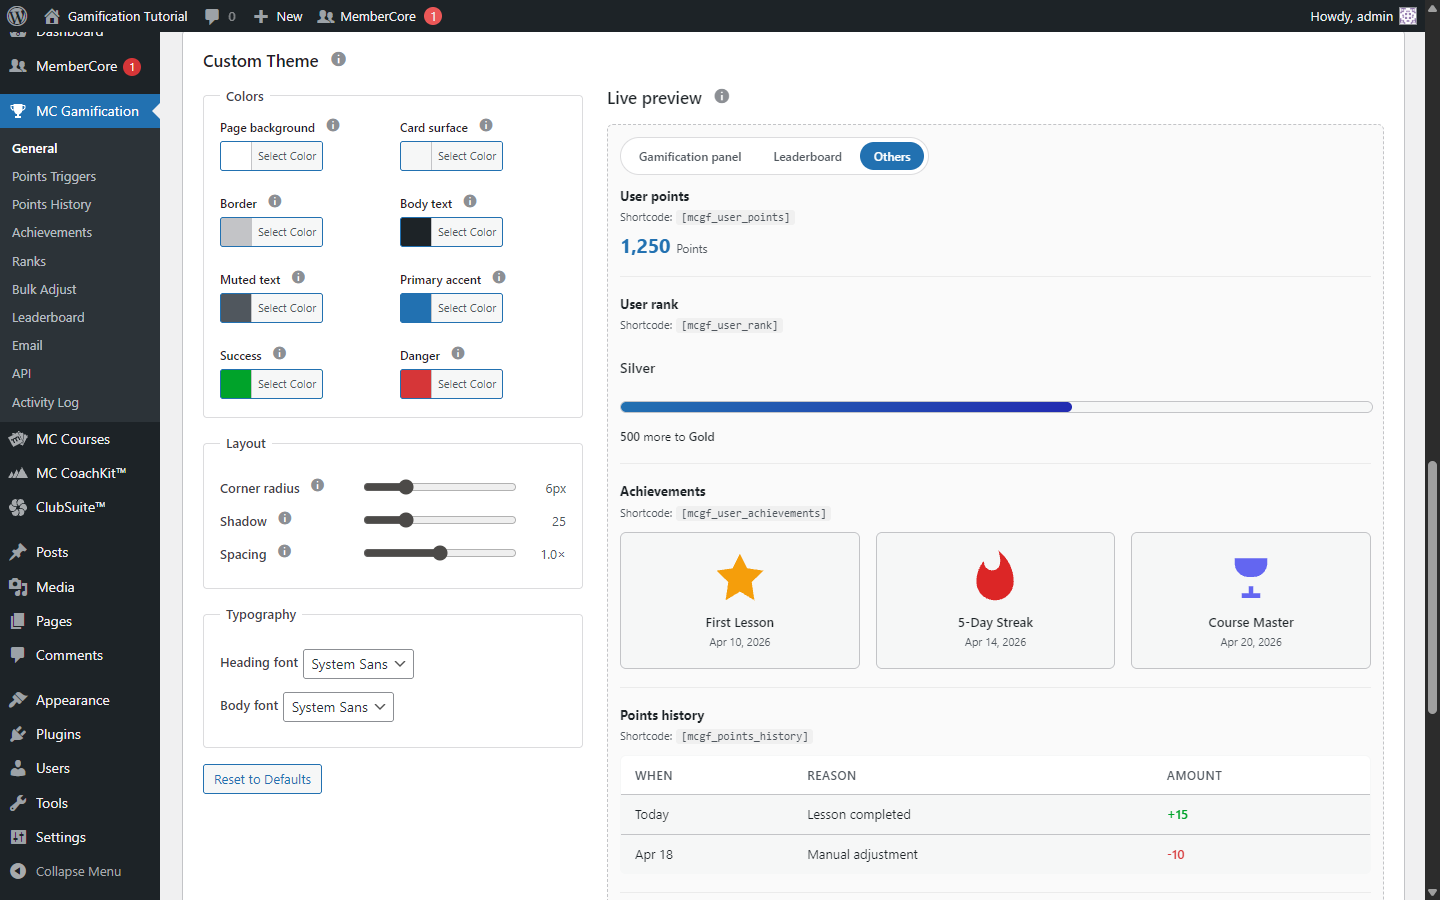Click the Manual adjustment row reason

[x=862, y=855]
